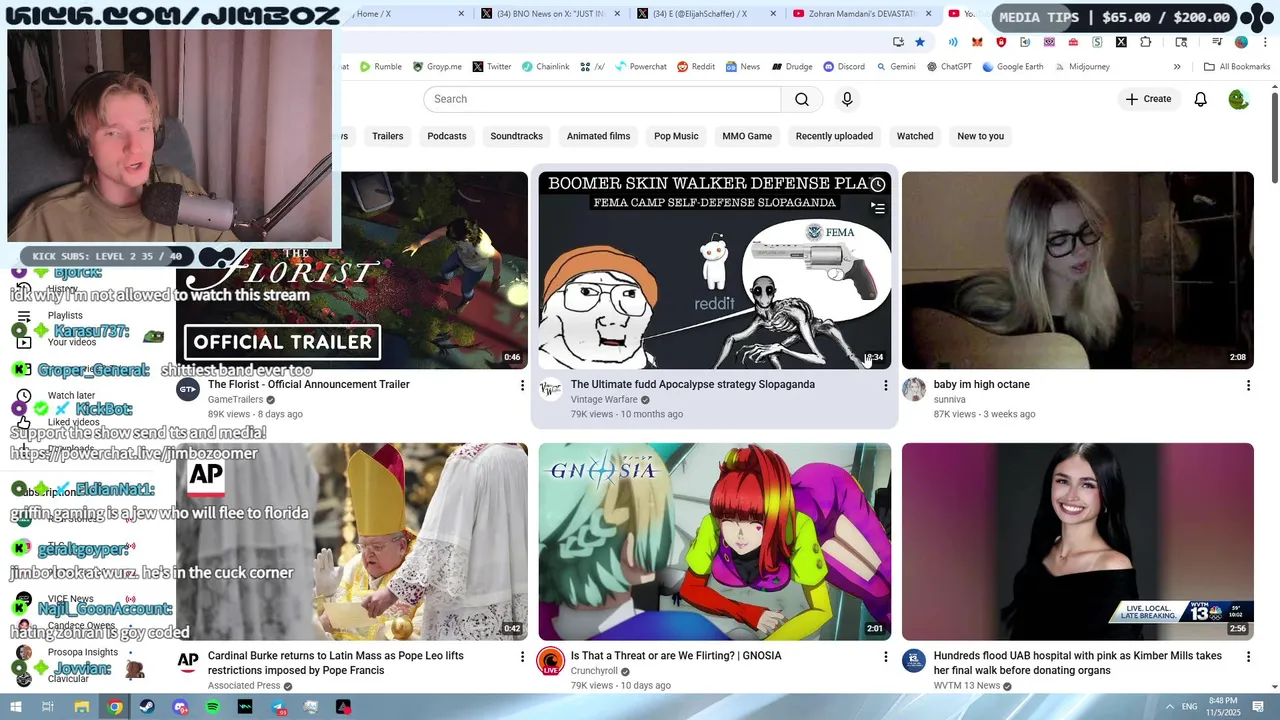Click the Crunchyroll channel avatar

551,660
